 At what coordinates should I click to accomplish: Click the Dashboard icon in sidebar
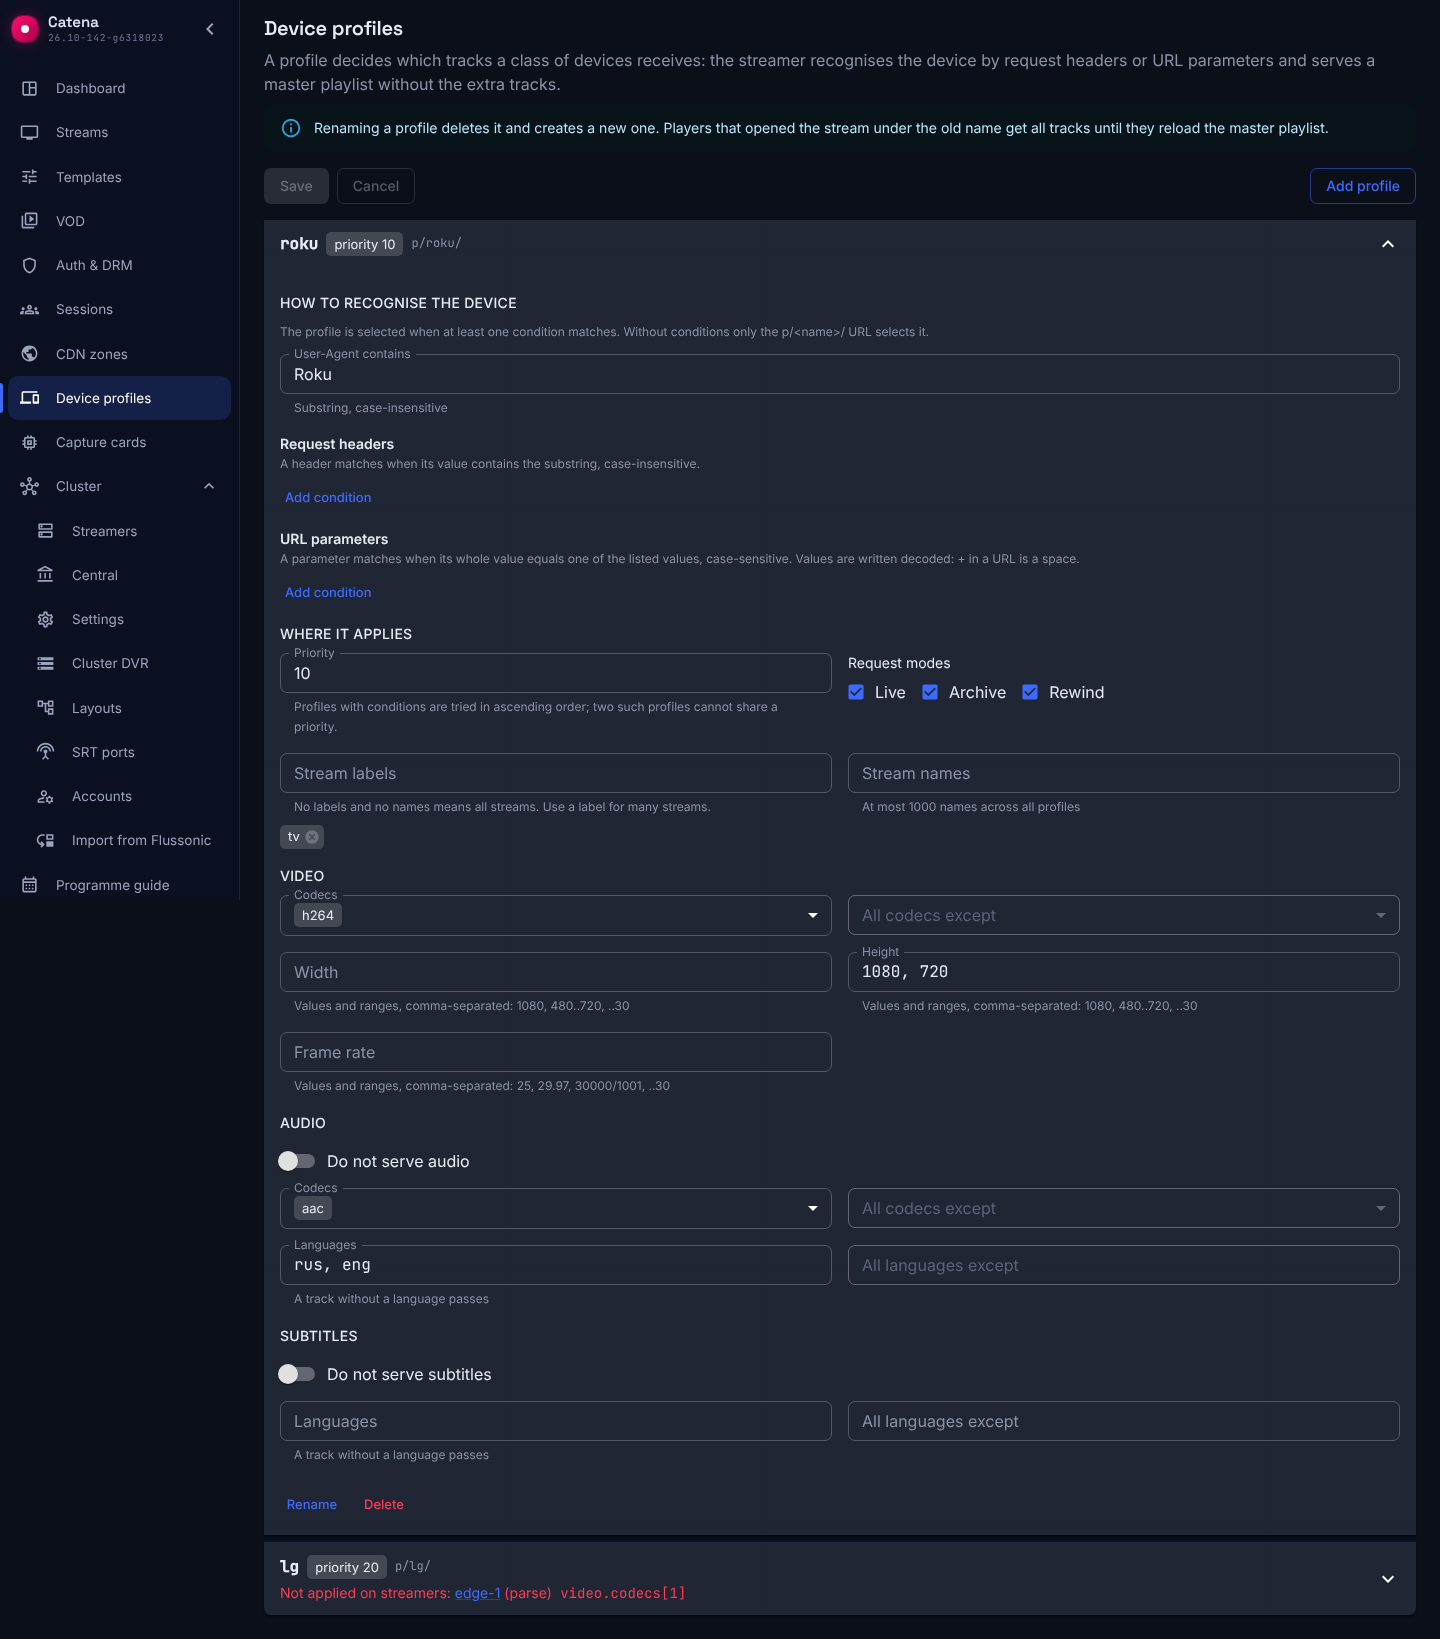click(x=30, y=88)
